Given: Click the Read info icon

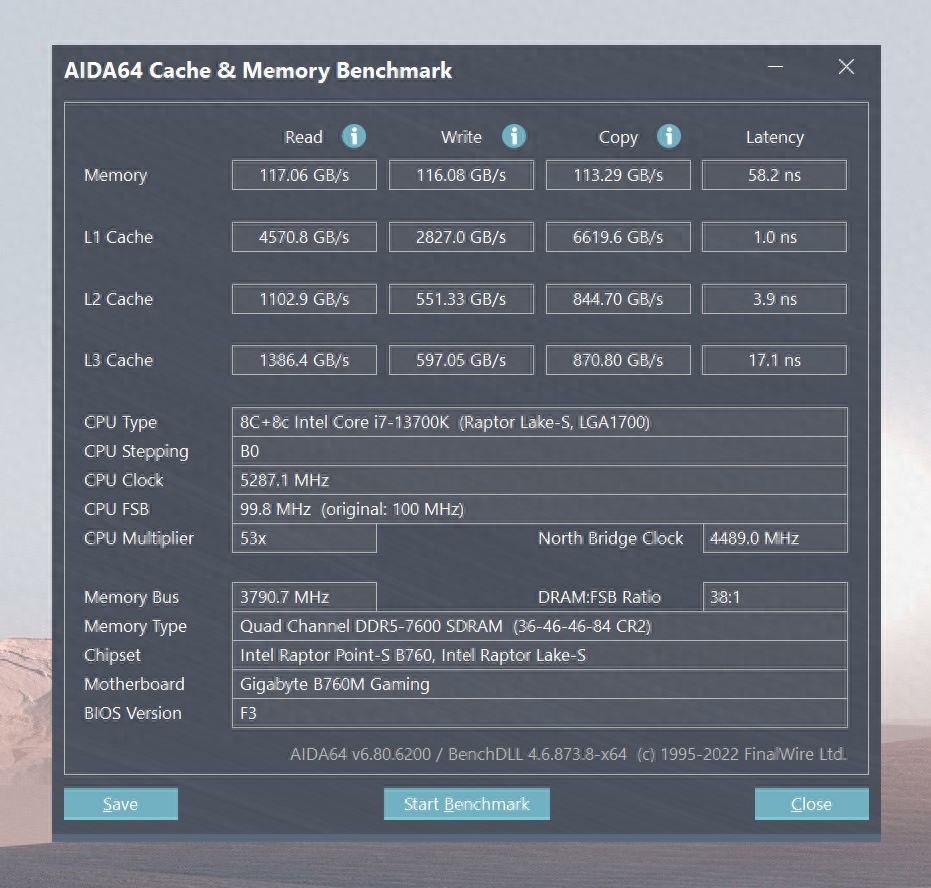Looking at the screenshot, I should point(354,136).
